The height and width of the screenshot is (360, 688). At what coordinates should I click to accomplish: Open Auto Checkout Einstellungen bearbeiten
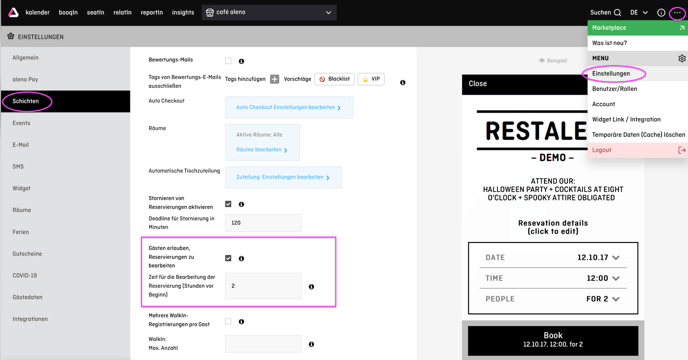pyautogui.click(x=289, y=108)
